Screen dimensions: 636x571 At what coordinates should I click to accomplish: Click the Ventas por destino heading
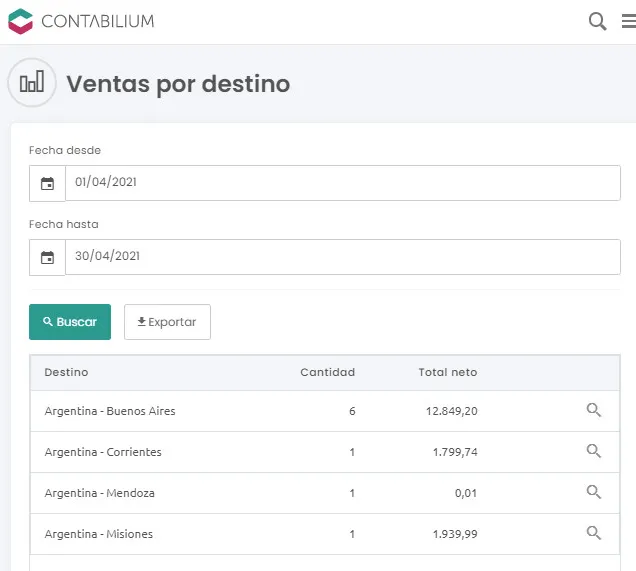pyautogui.click(x=178, y=84)
